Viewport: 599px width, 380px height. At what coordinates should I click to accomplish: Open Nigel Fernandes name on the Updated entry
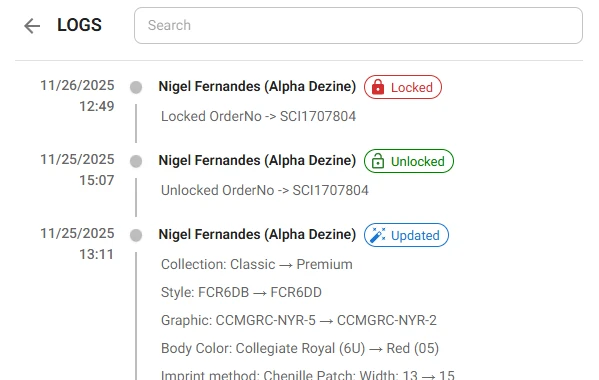click(x=257, y=235)
